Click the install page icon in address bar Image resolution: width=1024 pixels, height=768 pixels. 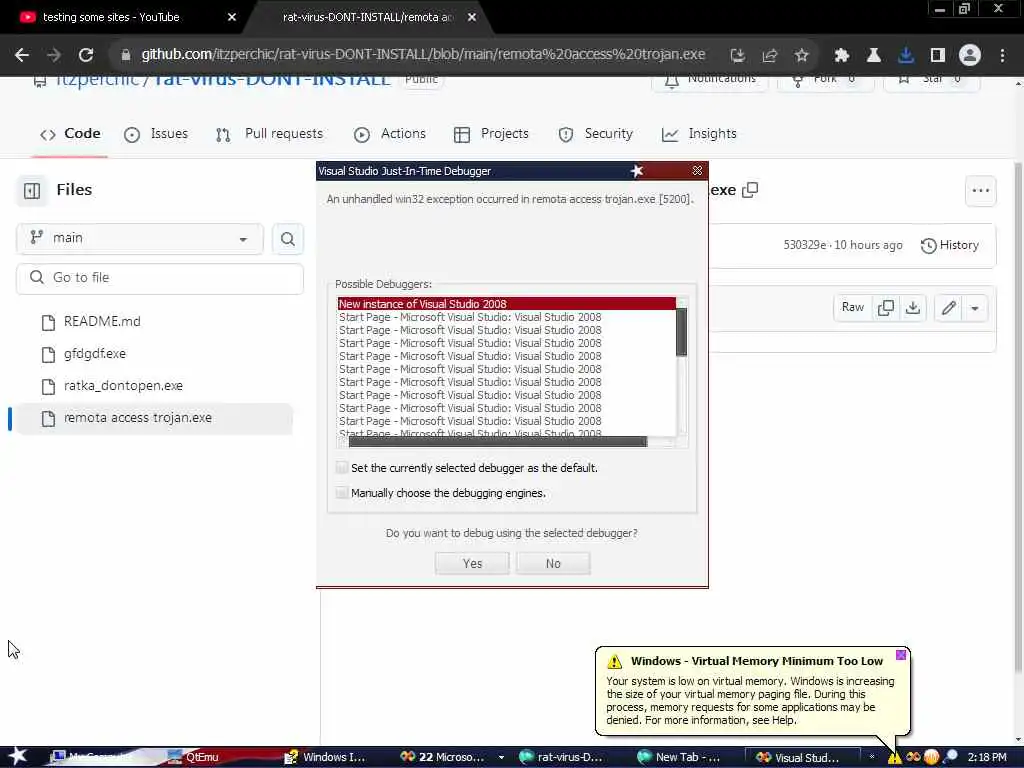click(737, 56)
